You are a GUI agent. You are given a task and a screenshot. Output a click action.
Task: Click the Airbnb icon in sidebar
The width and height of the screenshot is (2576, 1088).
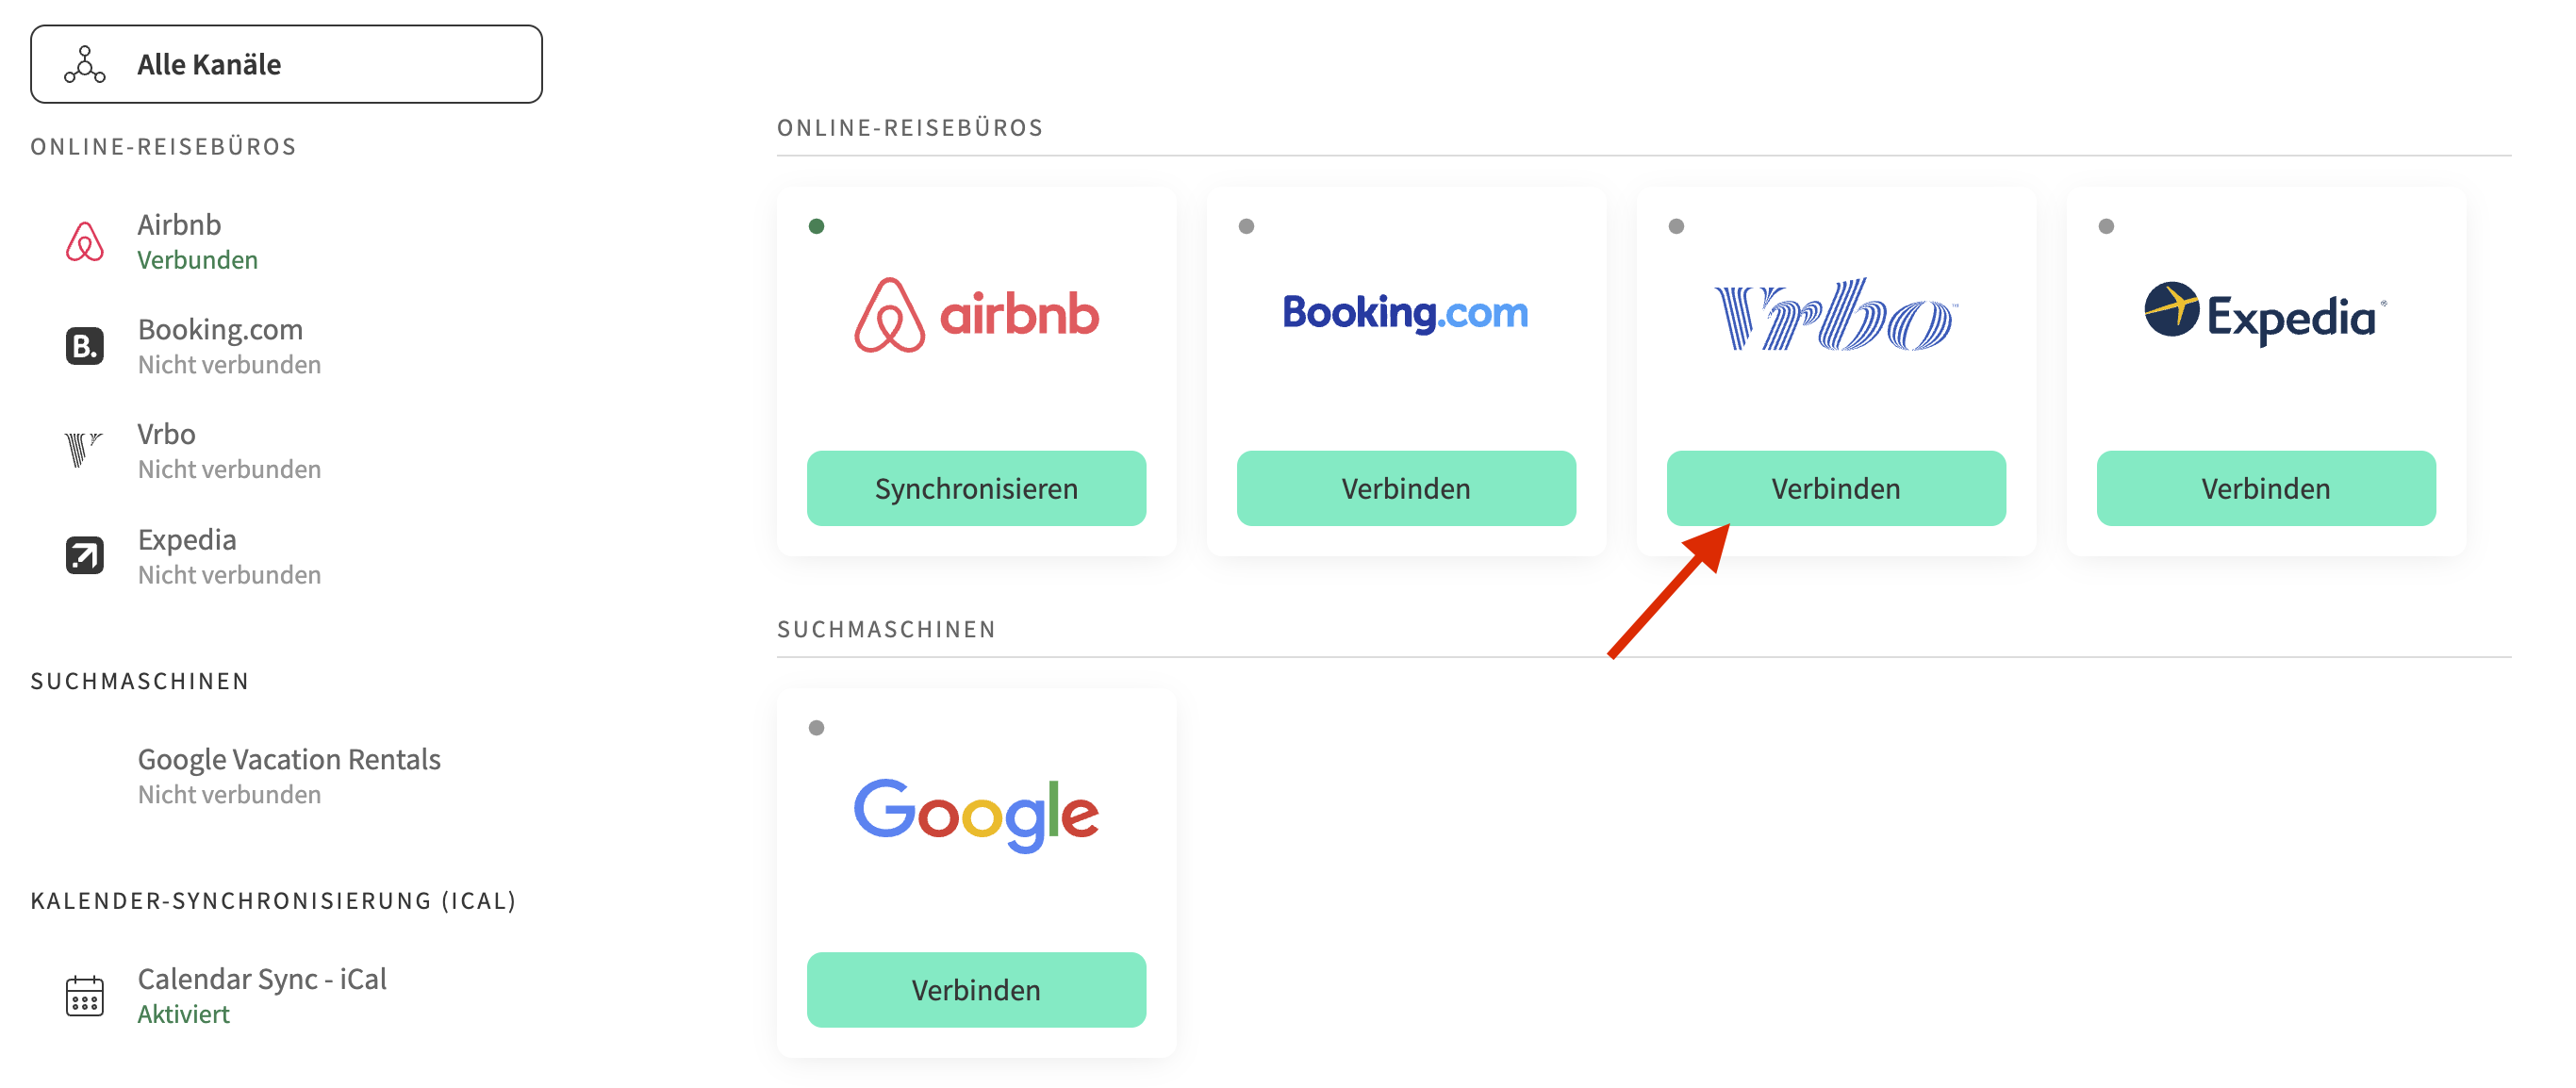[85, 241]
